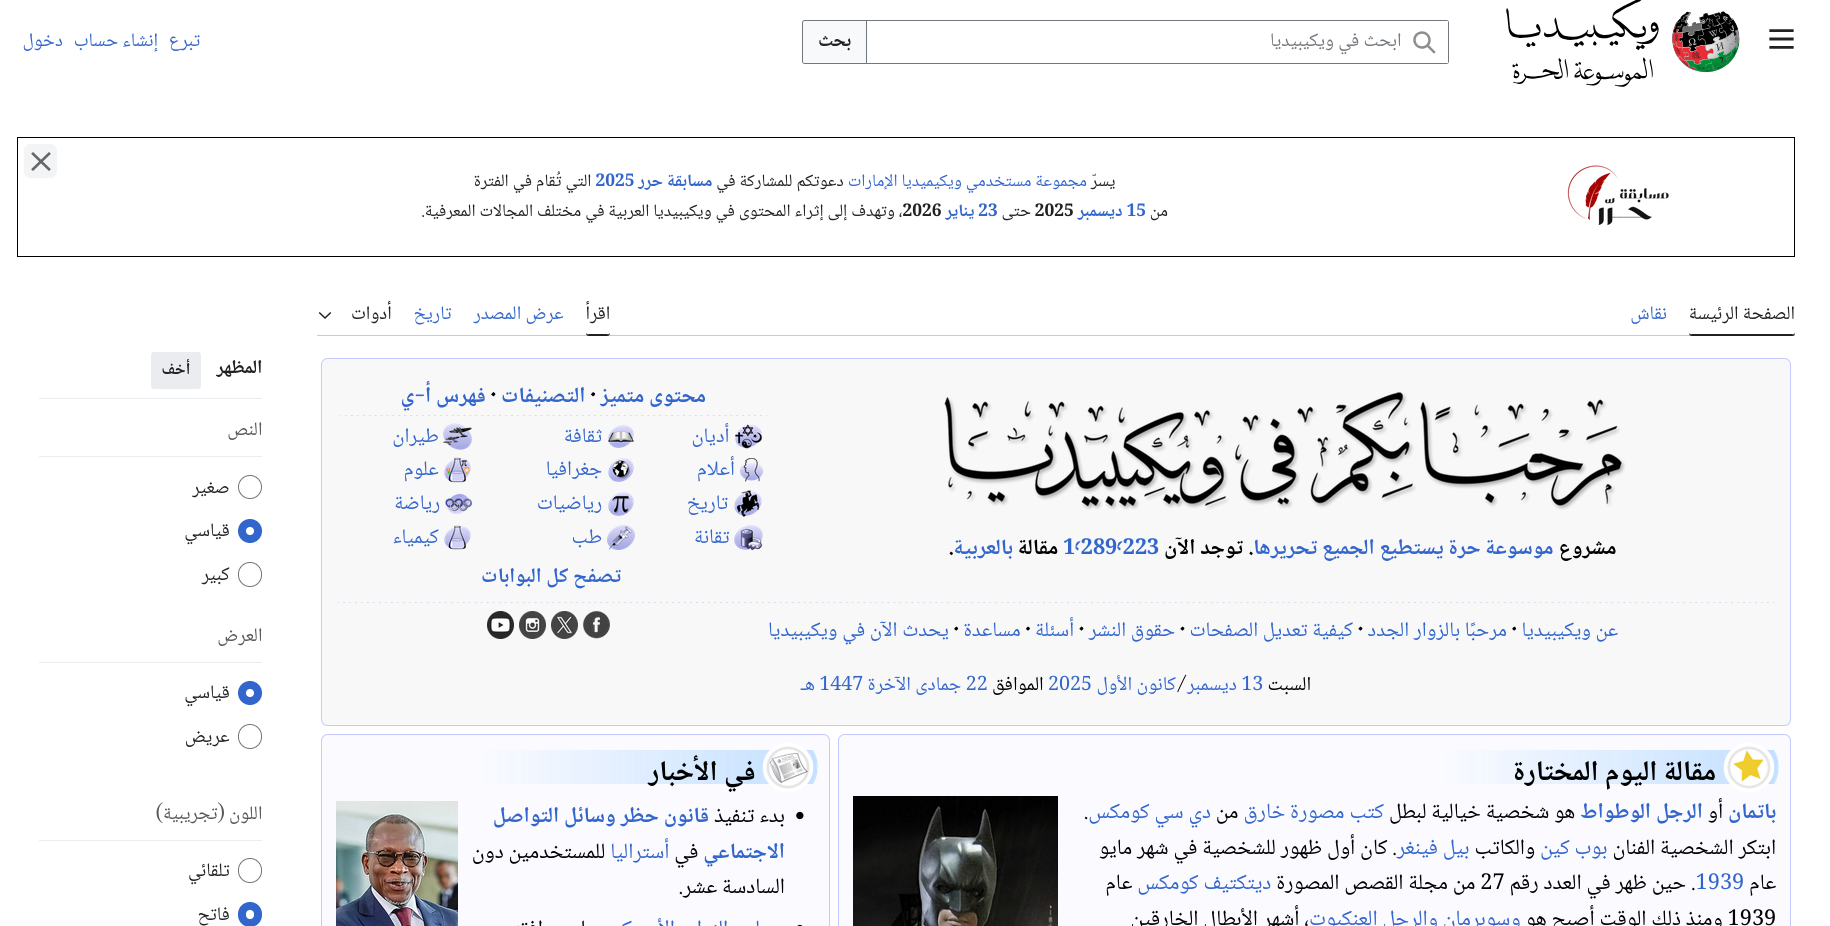This screenshot has width=1830, height=926.
Task: Click the تاريخ portal knight icon
Action: [748, 503]
